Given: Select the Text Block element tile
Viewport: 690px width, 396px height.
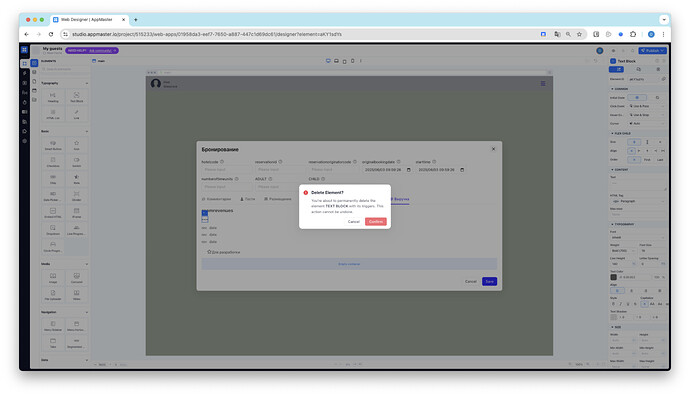Looking at the screenshot, I should [77, 97].
